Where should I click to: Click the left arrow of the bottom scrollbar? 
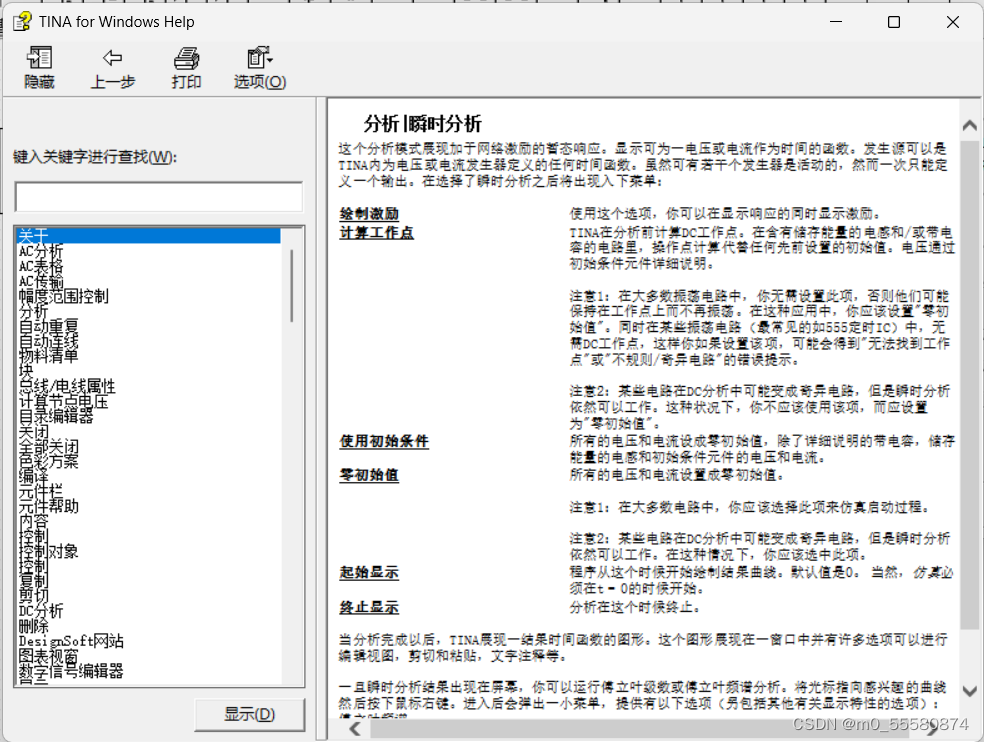tap(354, 728)
